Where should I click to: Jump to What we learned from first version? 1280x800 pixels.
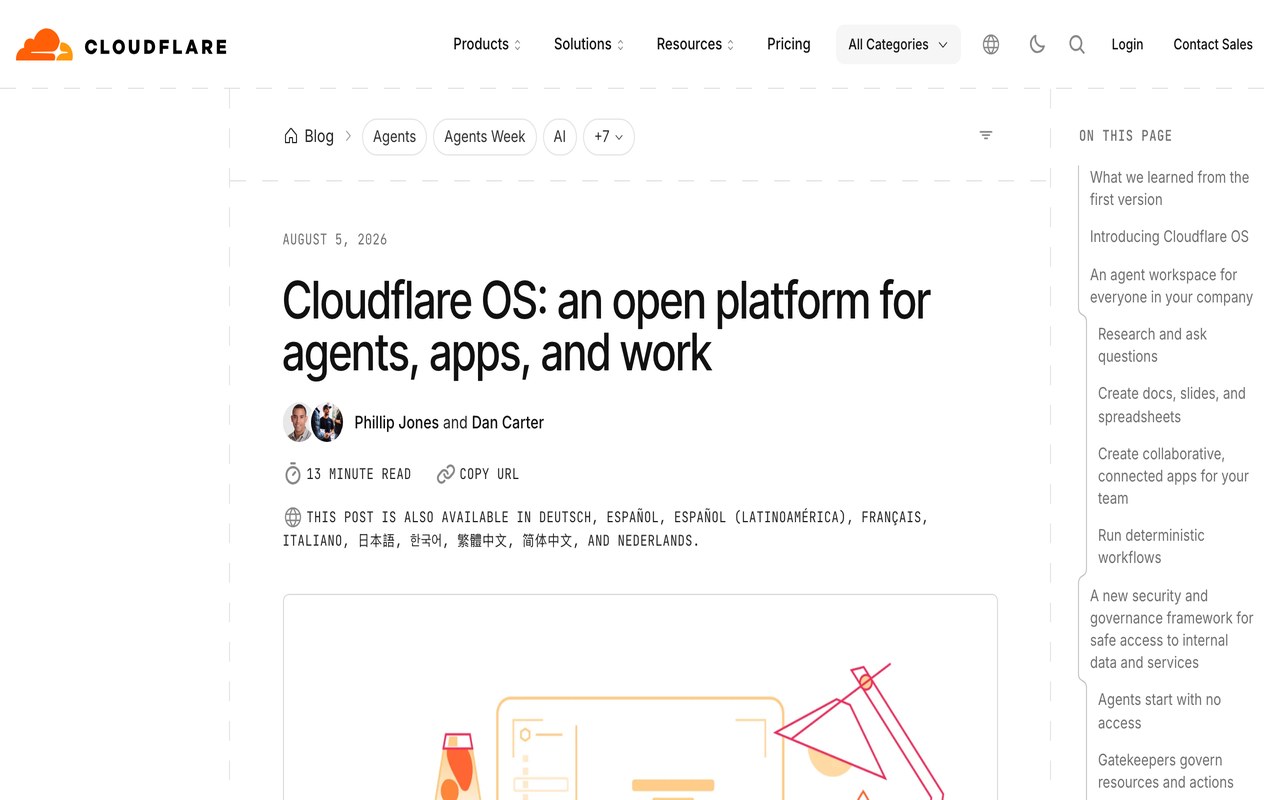pyautogui.click(x=1169, y=188)
